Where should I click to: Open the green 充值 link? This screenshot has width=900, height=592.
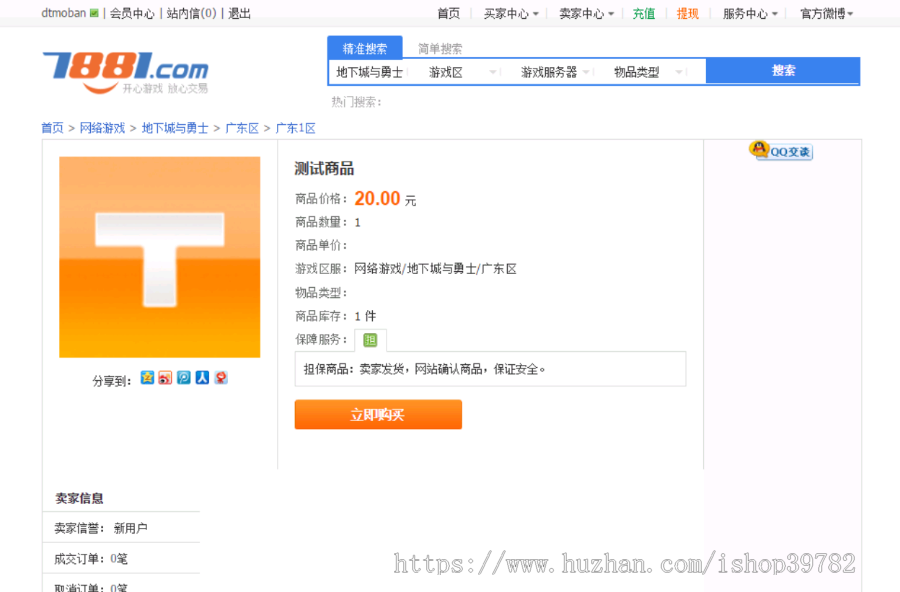point(643,14)
